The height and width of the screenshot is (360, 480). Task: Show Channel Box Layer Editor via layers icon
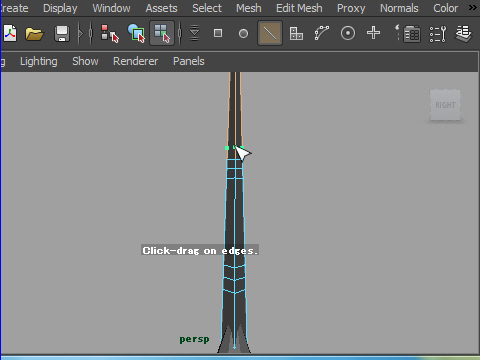(464, 34)
